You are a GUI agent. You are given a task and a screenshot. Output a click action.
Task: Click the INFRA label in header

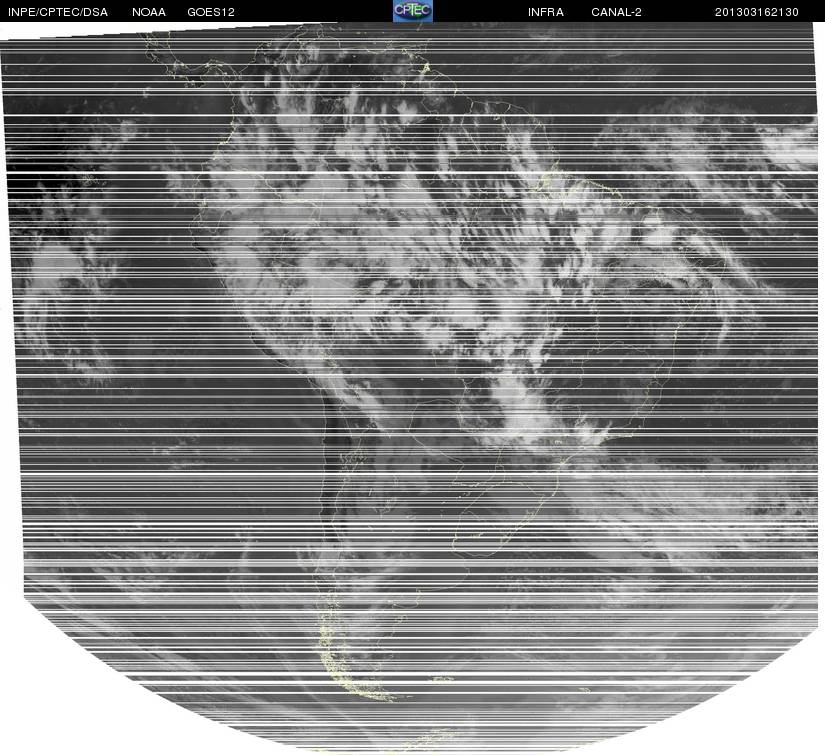[x=546, y=12]
